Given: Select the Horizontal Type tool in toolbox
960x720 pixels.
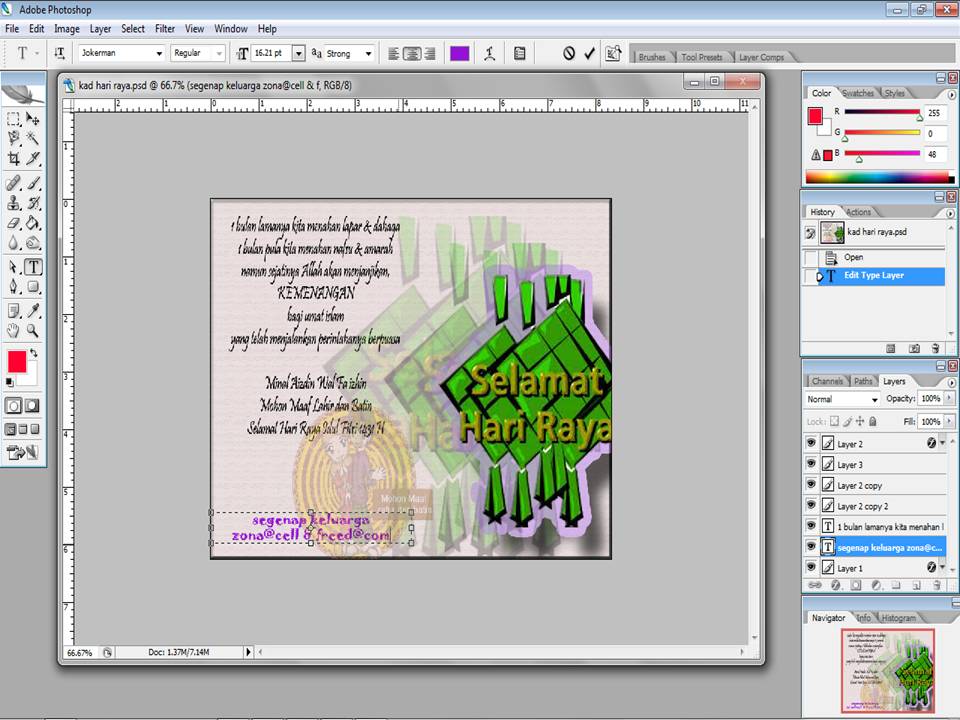Looking at the screenshot, I should [33, 267].
